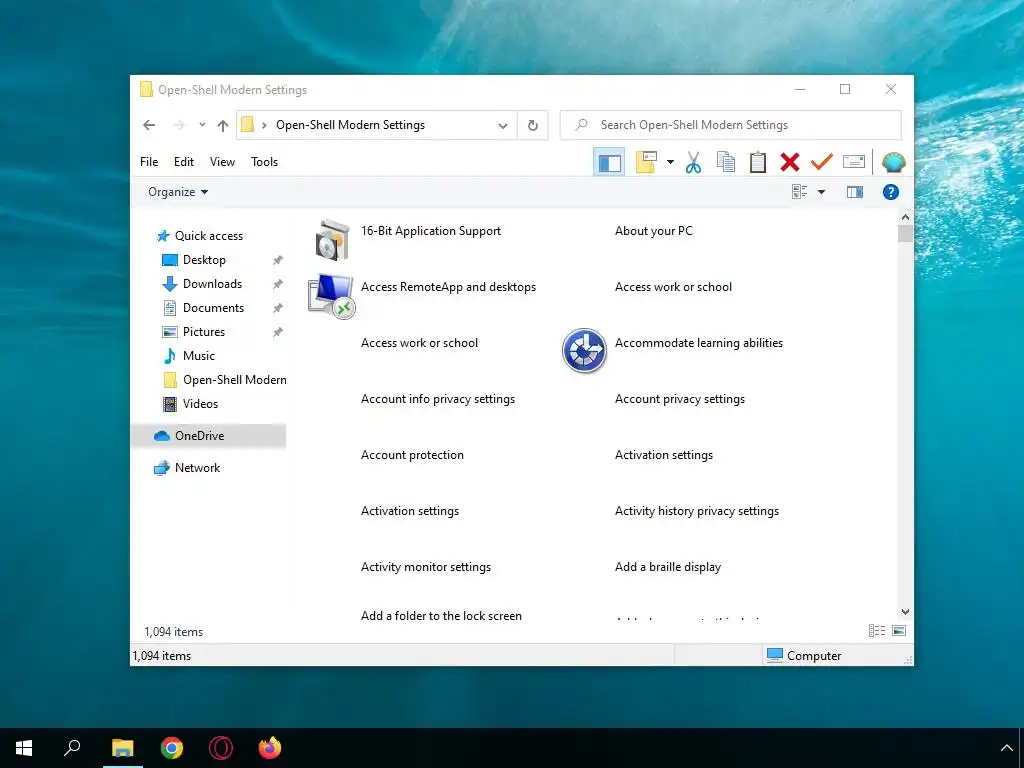Image resolution: width=1024 pixels, height=768 pixels.
Task: Open the view options dropdown arrow
Action: [x=822, y=192]
